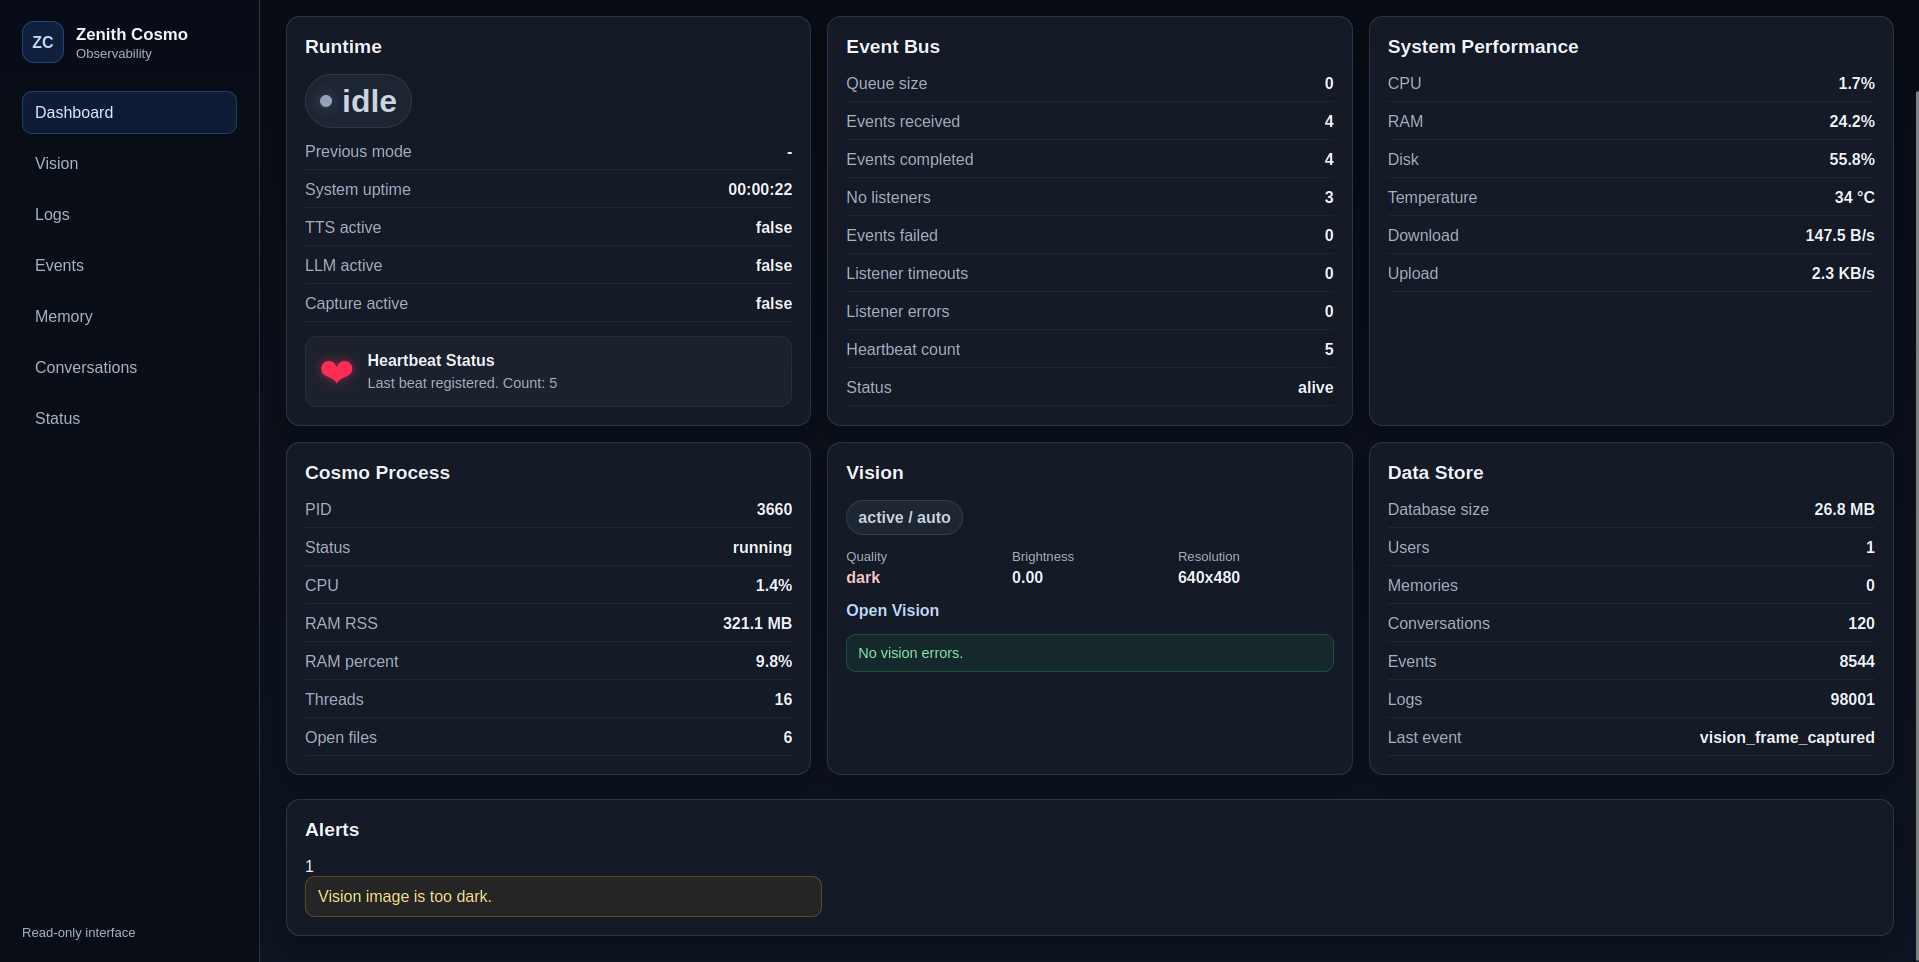Image resolution: width=1919 pixels, height=962 pixels.
Task: Click the Users label in Data Store
Action: tap(1408, 547)
